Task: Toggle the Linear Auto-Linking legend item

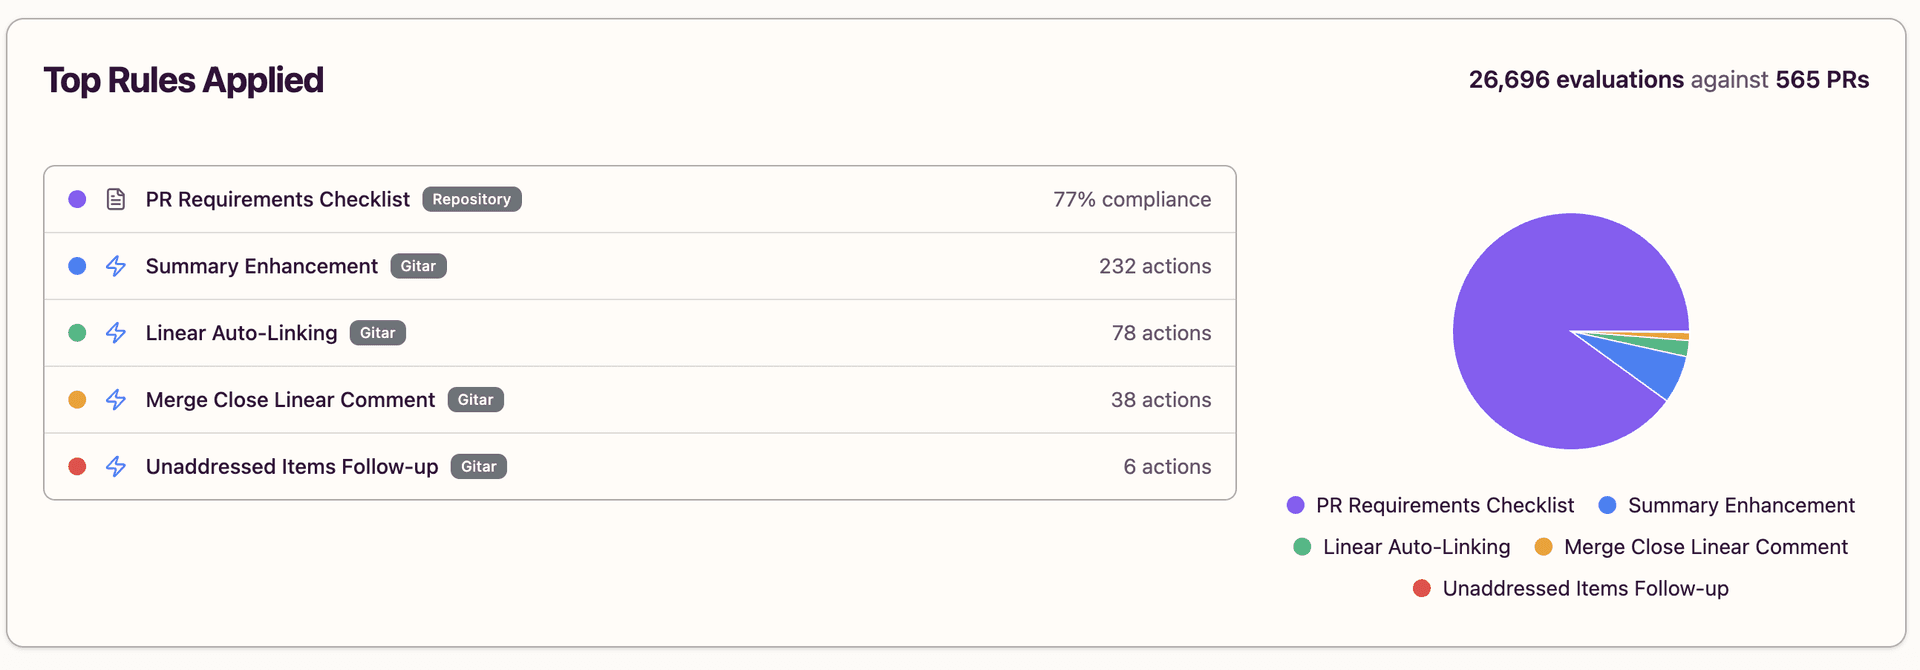Action: (1417, 547)
